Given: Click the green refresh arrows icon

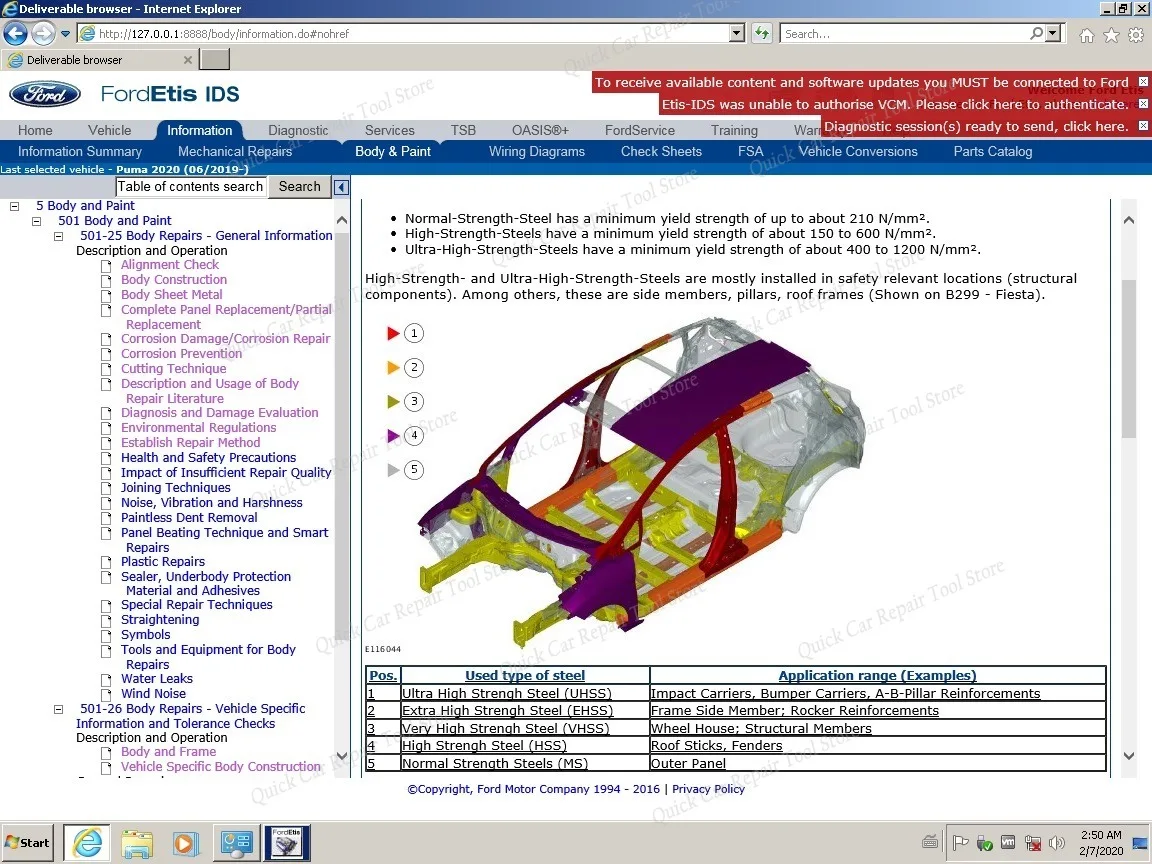Looking at the screenshot, I should 761,32.
